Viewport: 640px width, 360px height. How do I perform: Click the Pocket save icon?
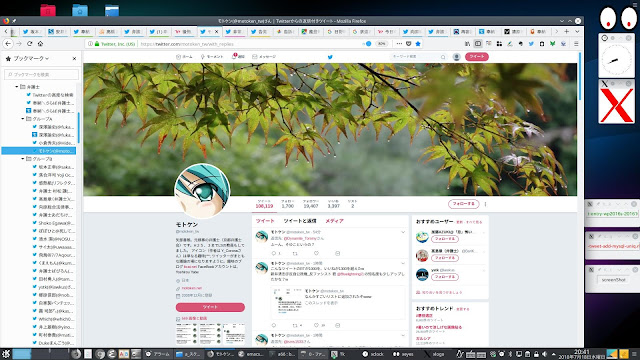pos(409,44)
